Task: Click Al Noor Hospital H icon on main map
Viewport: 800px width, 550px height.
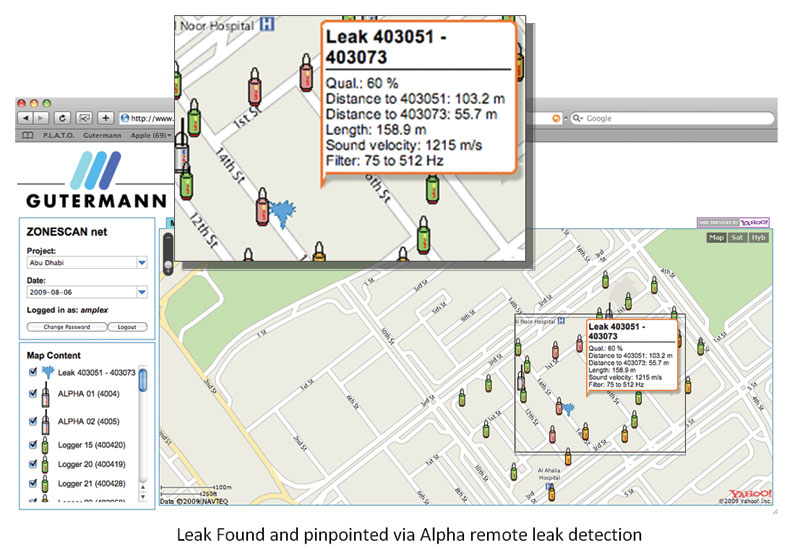Action: pos(561,321)
